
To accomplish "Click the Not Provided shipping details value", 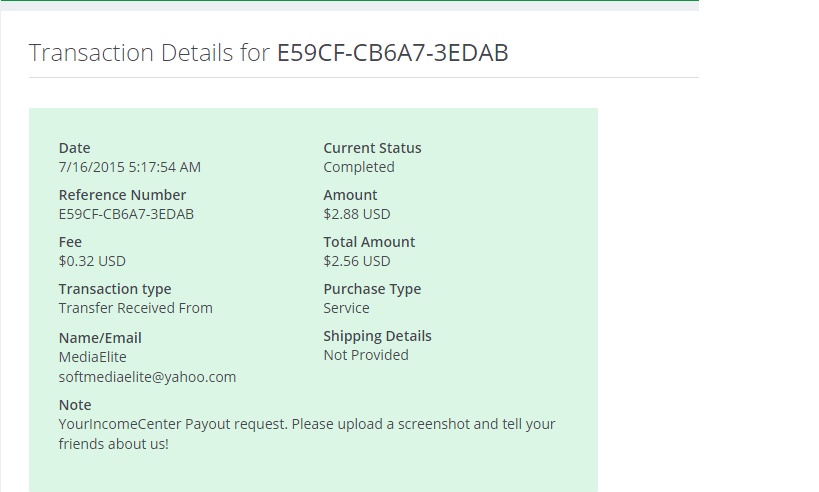I will coord(366,355).
